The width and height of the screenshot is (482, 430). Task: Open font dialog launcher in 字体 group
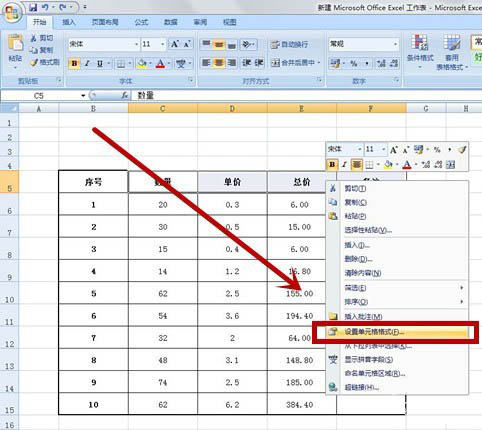tap(191, 80)
